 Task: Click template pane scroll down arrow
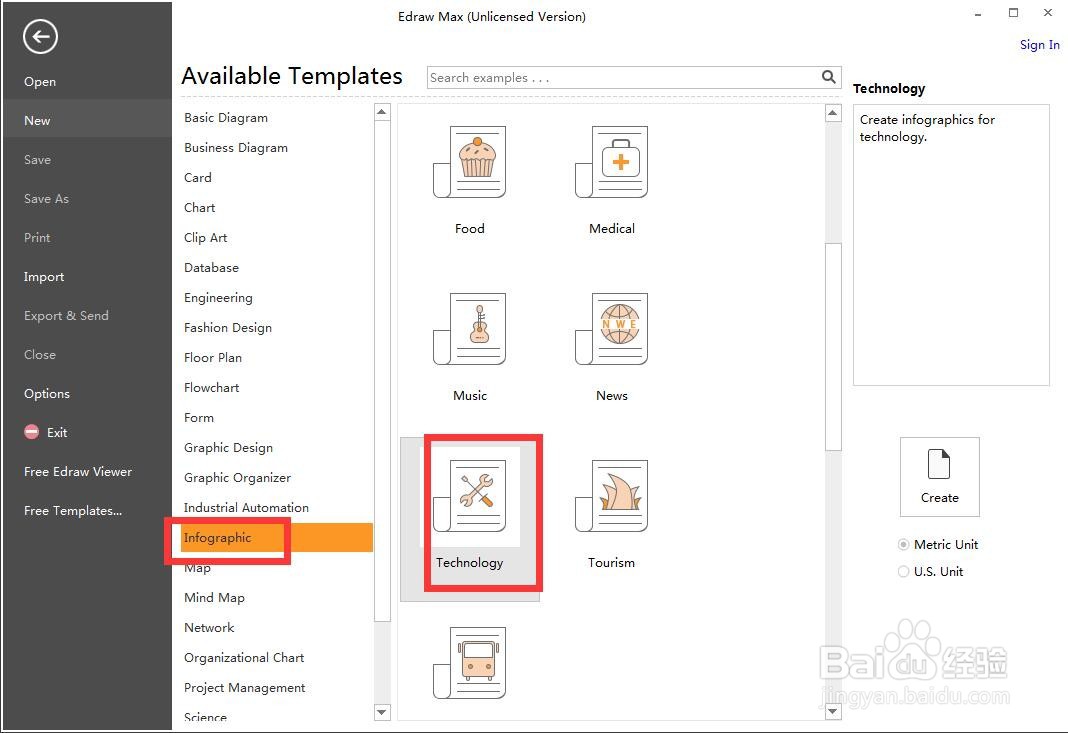833,712
